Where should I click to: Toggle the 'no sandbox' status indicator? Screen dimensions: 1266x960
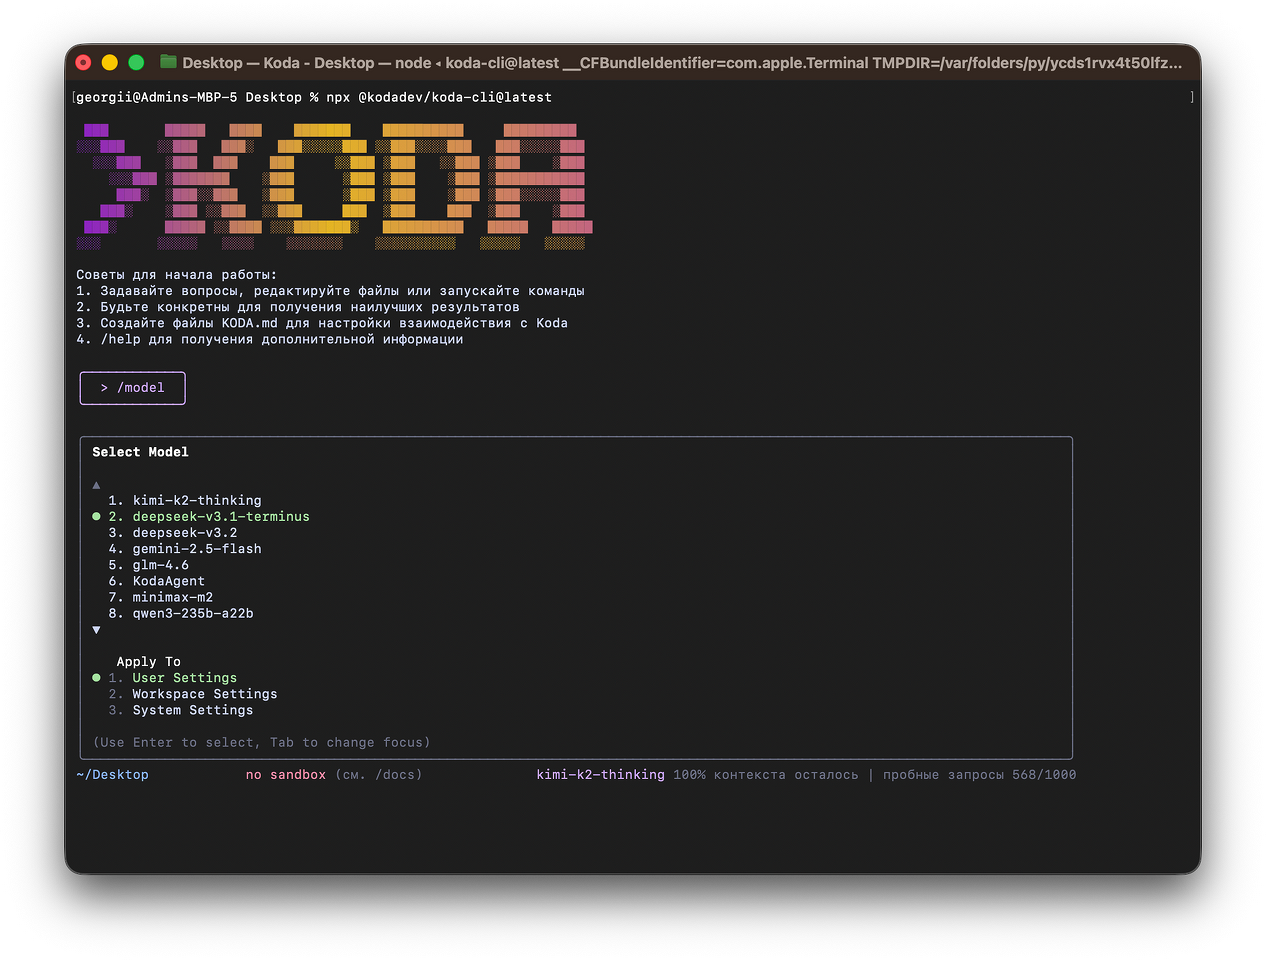pyautogui.click(x=285, y=774)
